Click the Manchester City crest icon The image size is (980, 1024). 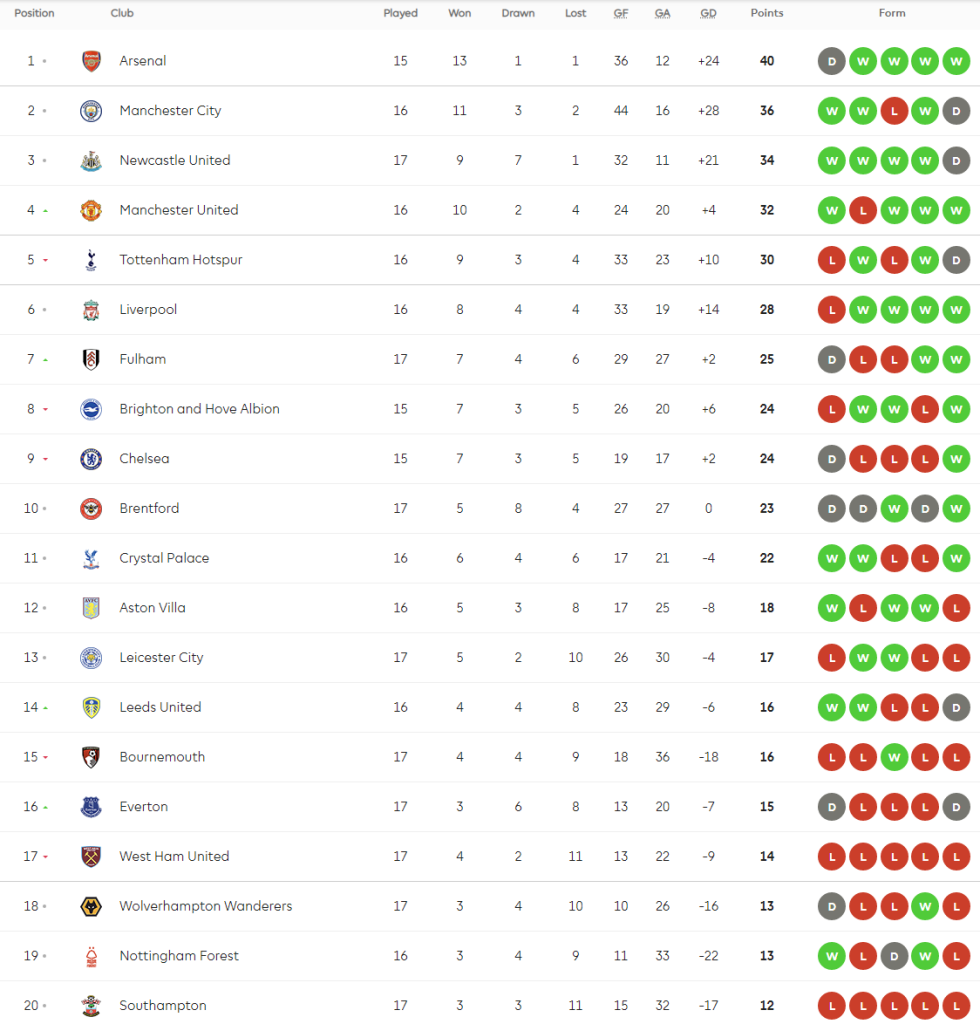click(x=91, y=111)
